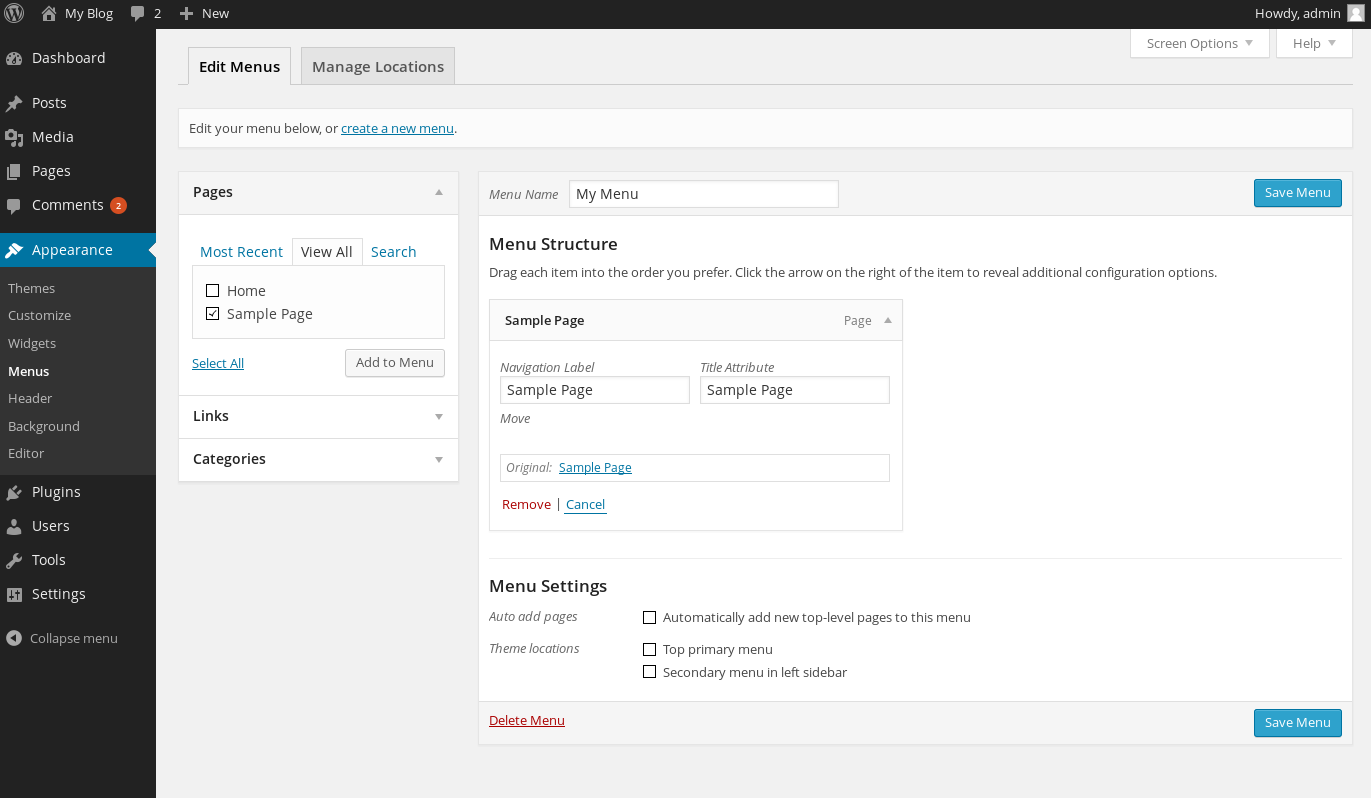Image resolution: width=1371 pixels, height=798 pixels.
Task: Expand the Links panel
Action: tap(438, 416)
